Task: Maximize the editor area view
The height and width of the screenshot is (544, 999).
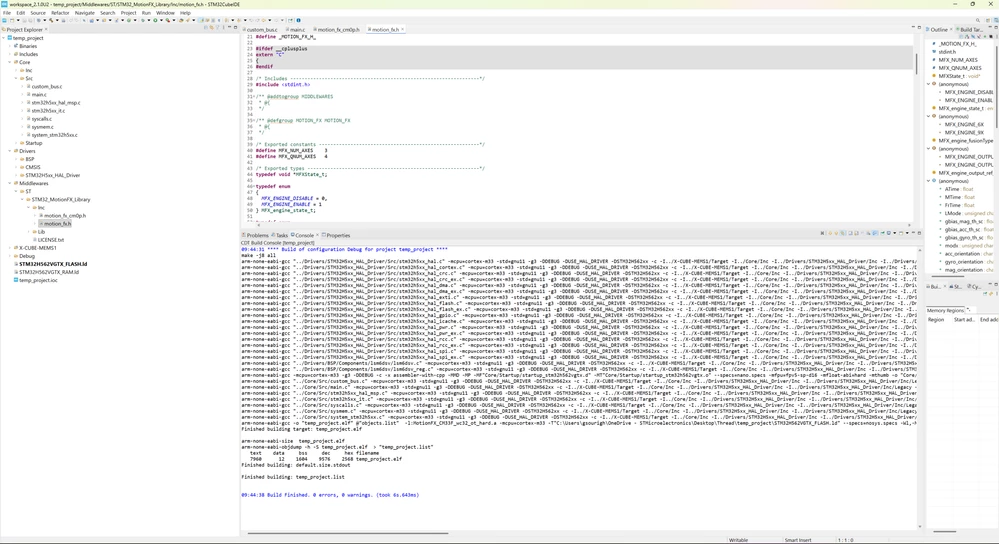Action: pyautogui.click(x=919, y=28)
